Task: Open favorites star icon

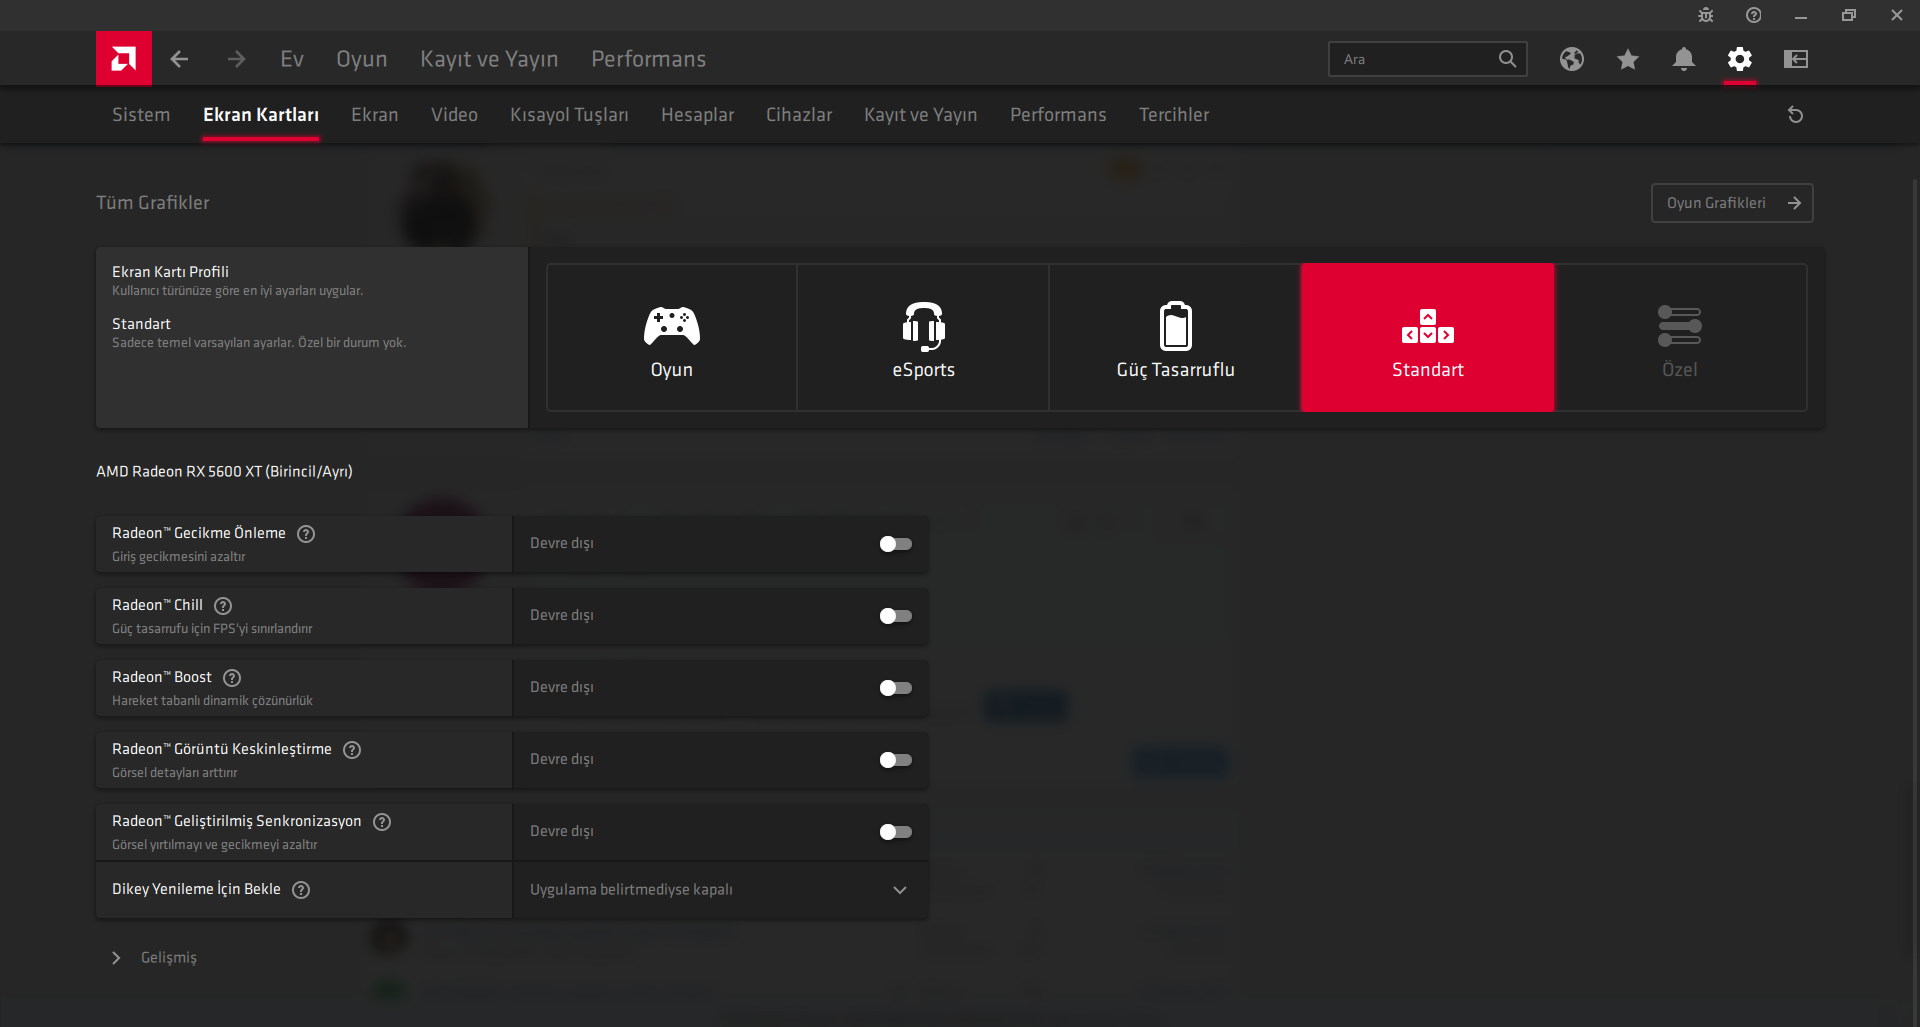Action: pos(1628,59)
